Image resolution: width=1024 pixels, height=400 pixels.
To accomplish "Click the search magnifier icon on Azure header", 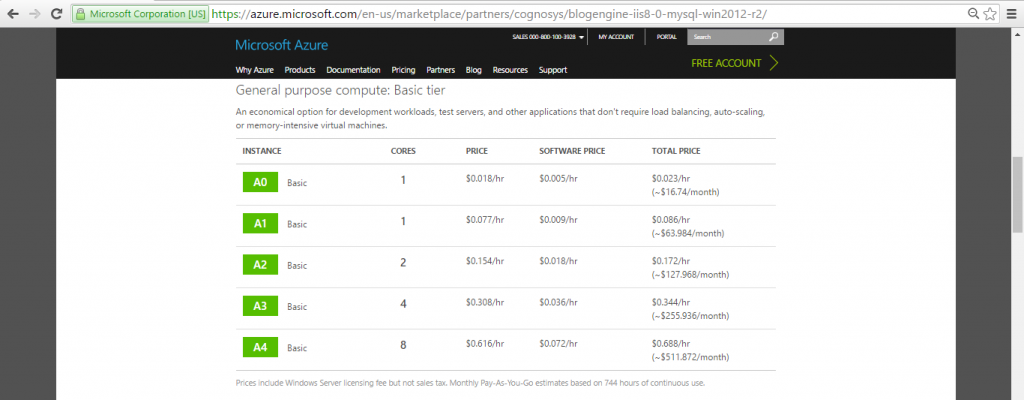I will [773, 37].
